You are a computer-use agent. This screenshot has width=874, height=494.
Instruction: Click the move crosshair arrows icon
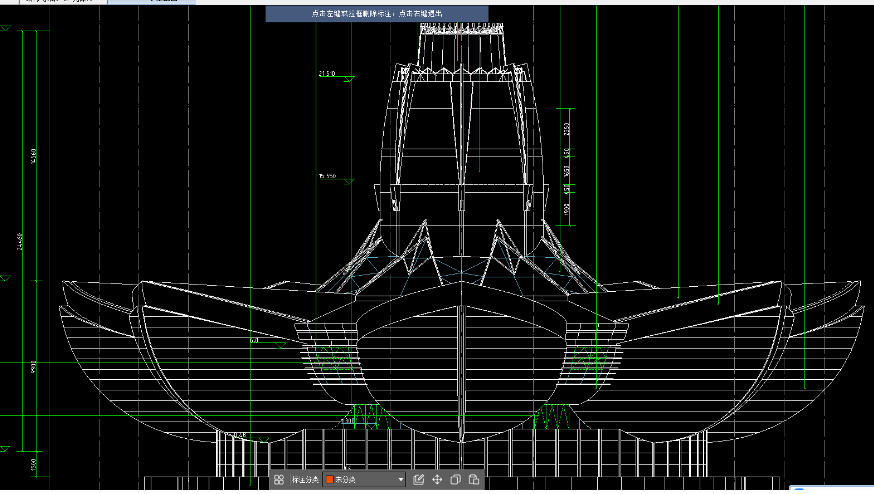point(437,480)
